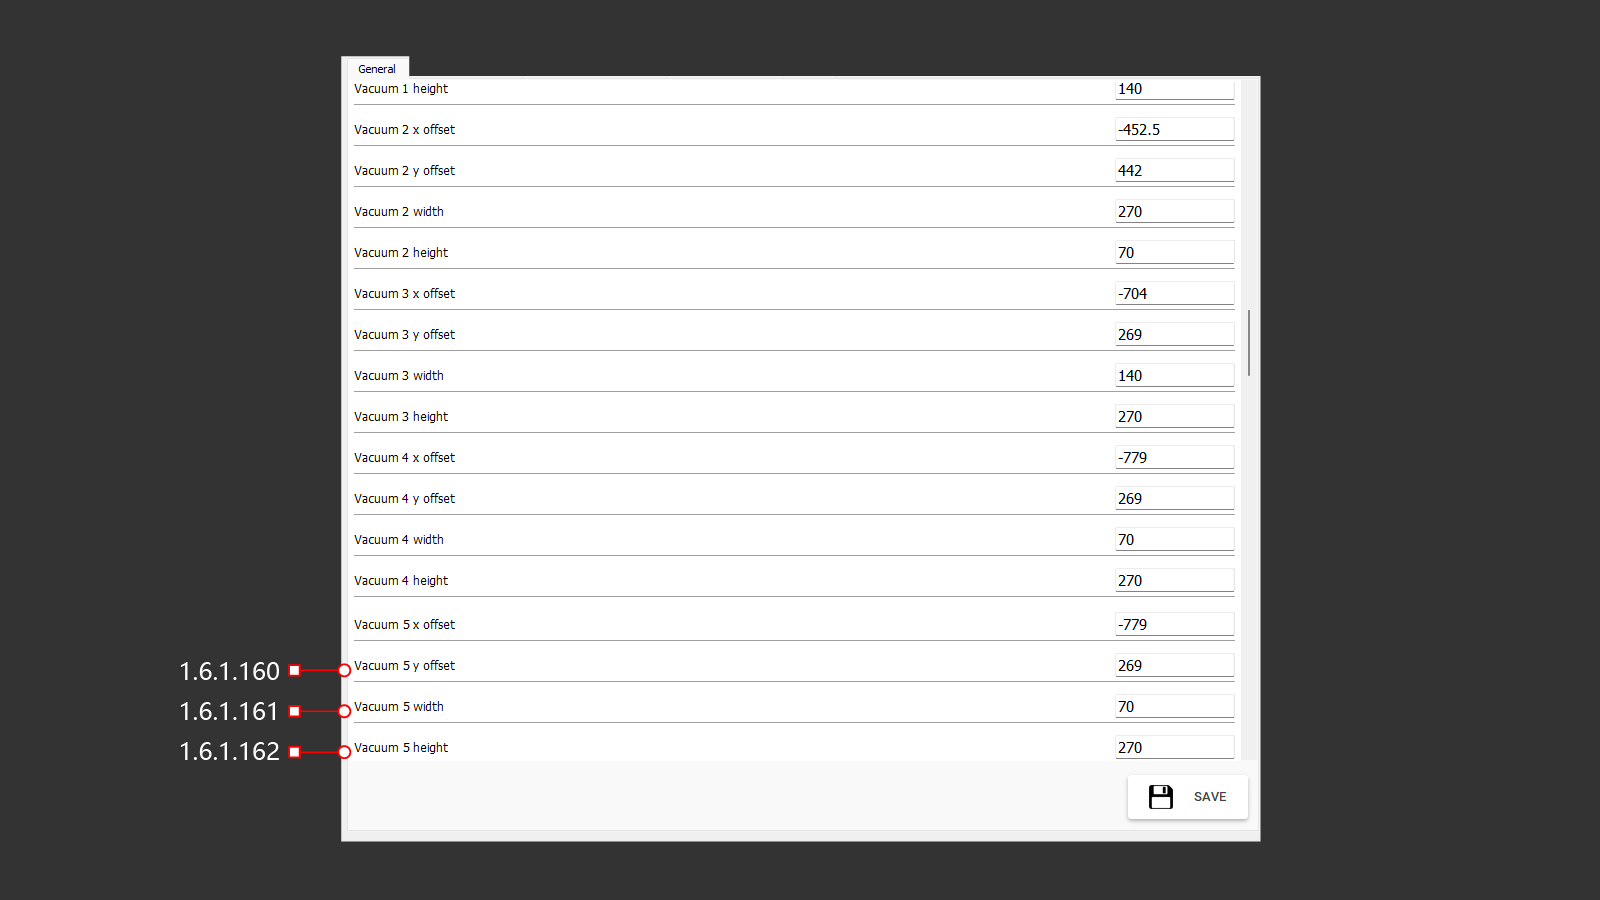Click the Vacuum 3 width input
1600x900 pixels.
(1173, 376)
